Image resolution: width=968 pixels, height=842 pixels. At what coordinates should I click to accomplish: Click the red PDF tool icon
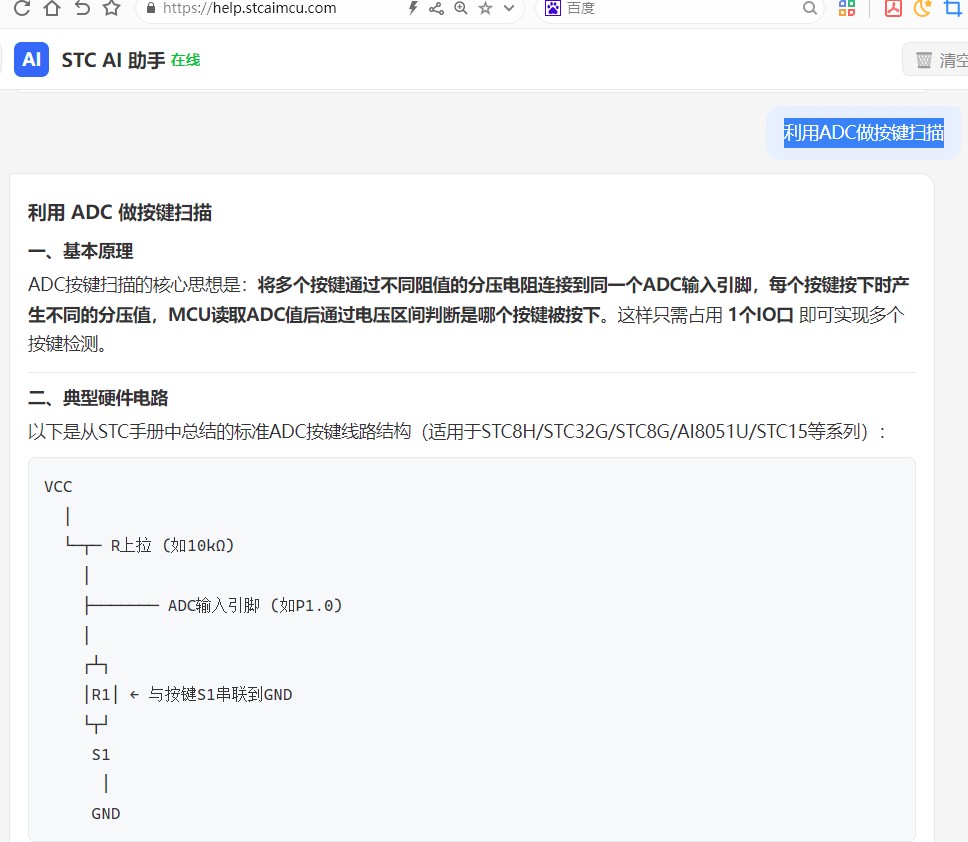coord(893,8)
